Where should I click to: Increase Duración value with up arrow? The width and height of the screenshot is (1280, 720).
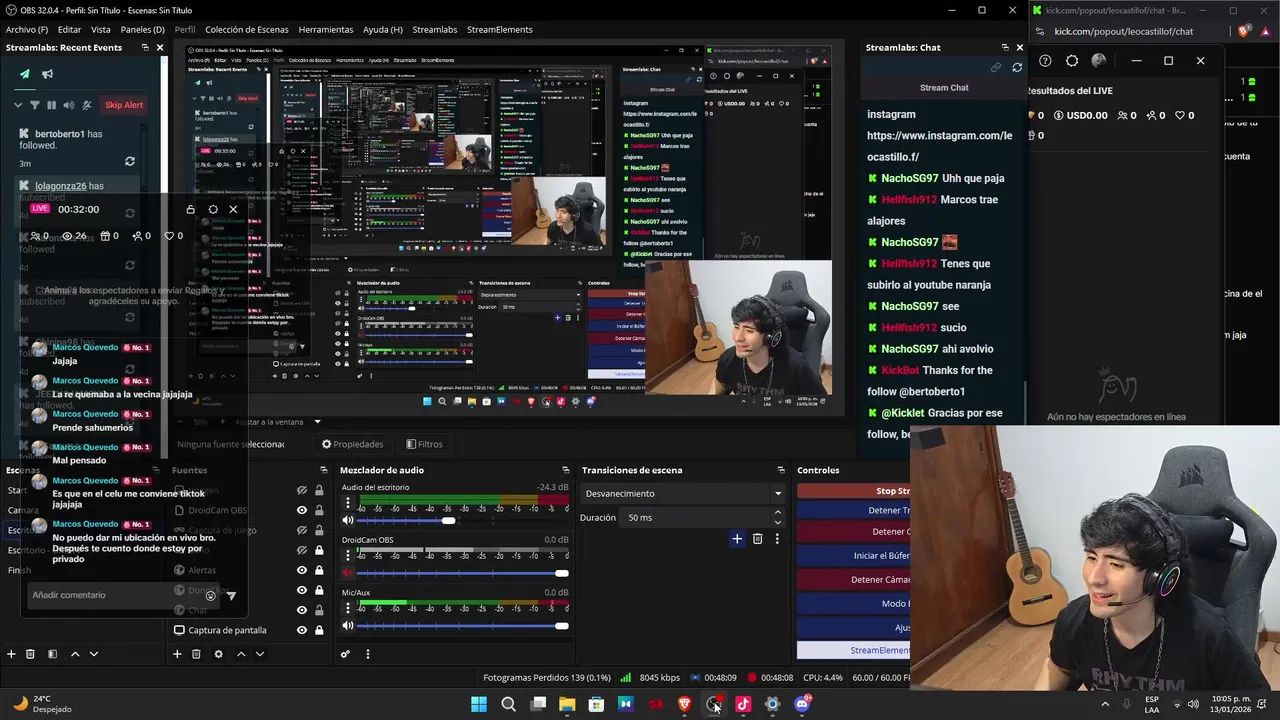(777, 512)
